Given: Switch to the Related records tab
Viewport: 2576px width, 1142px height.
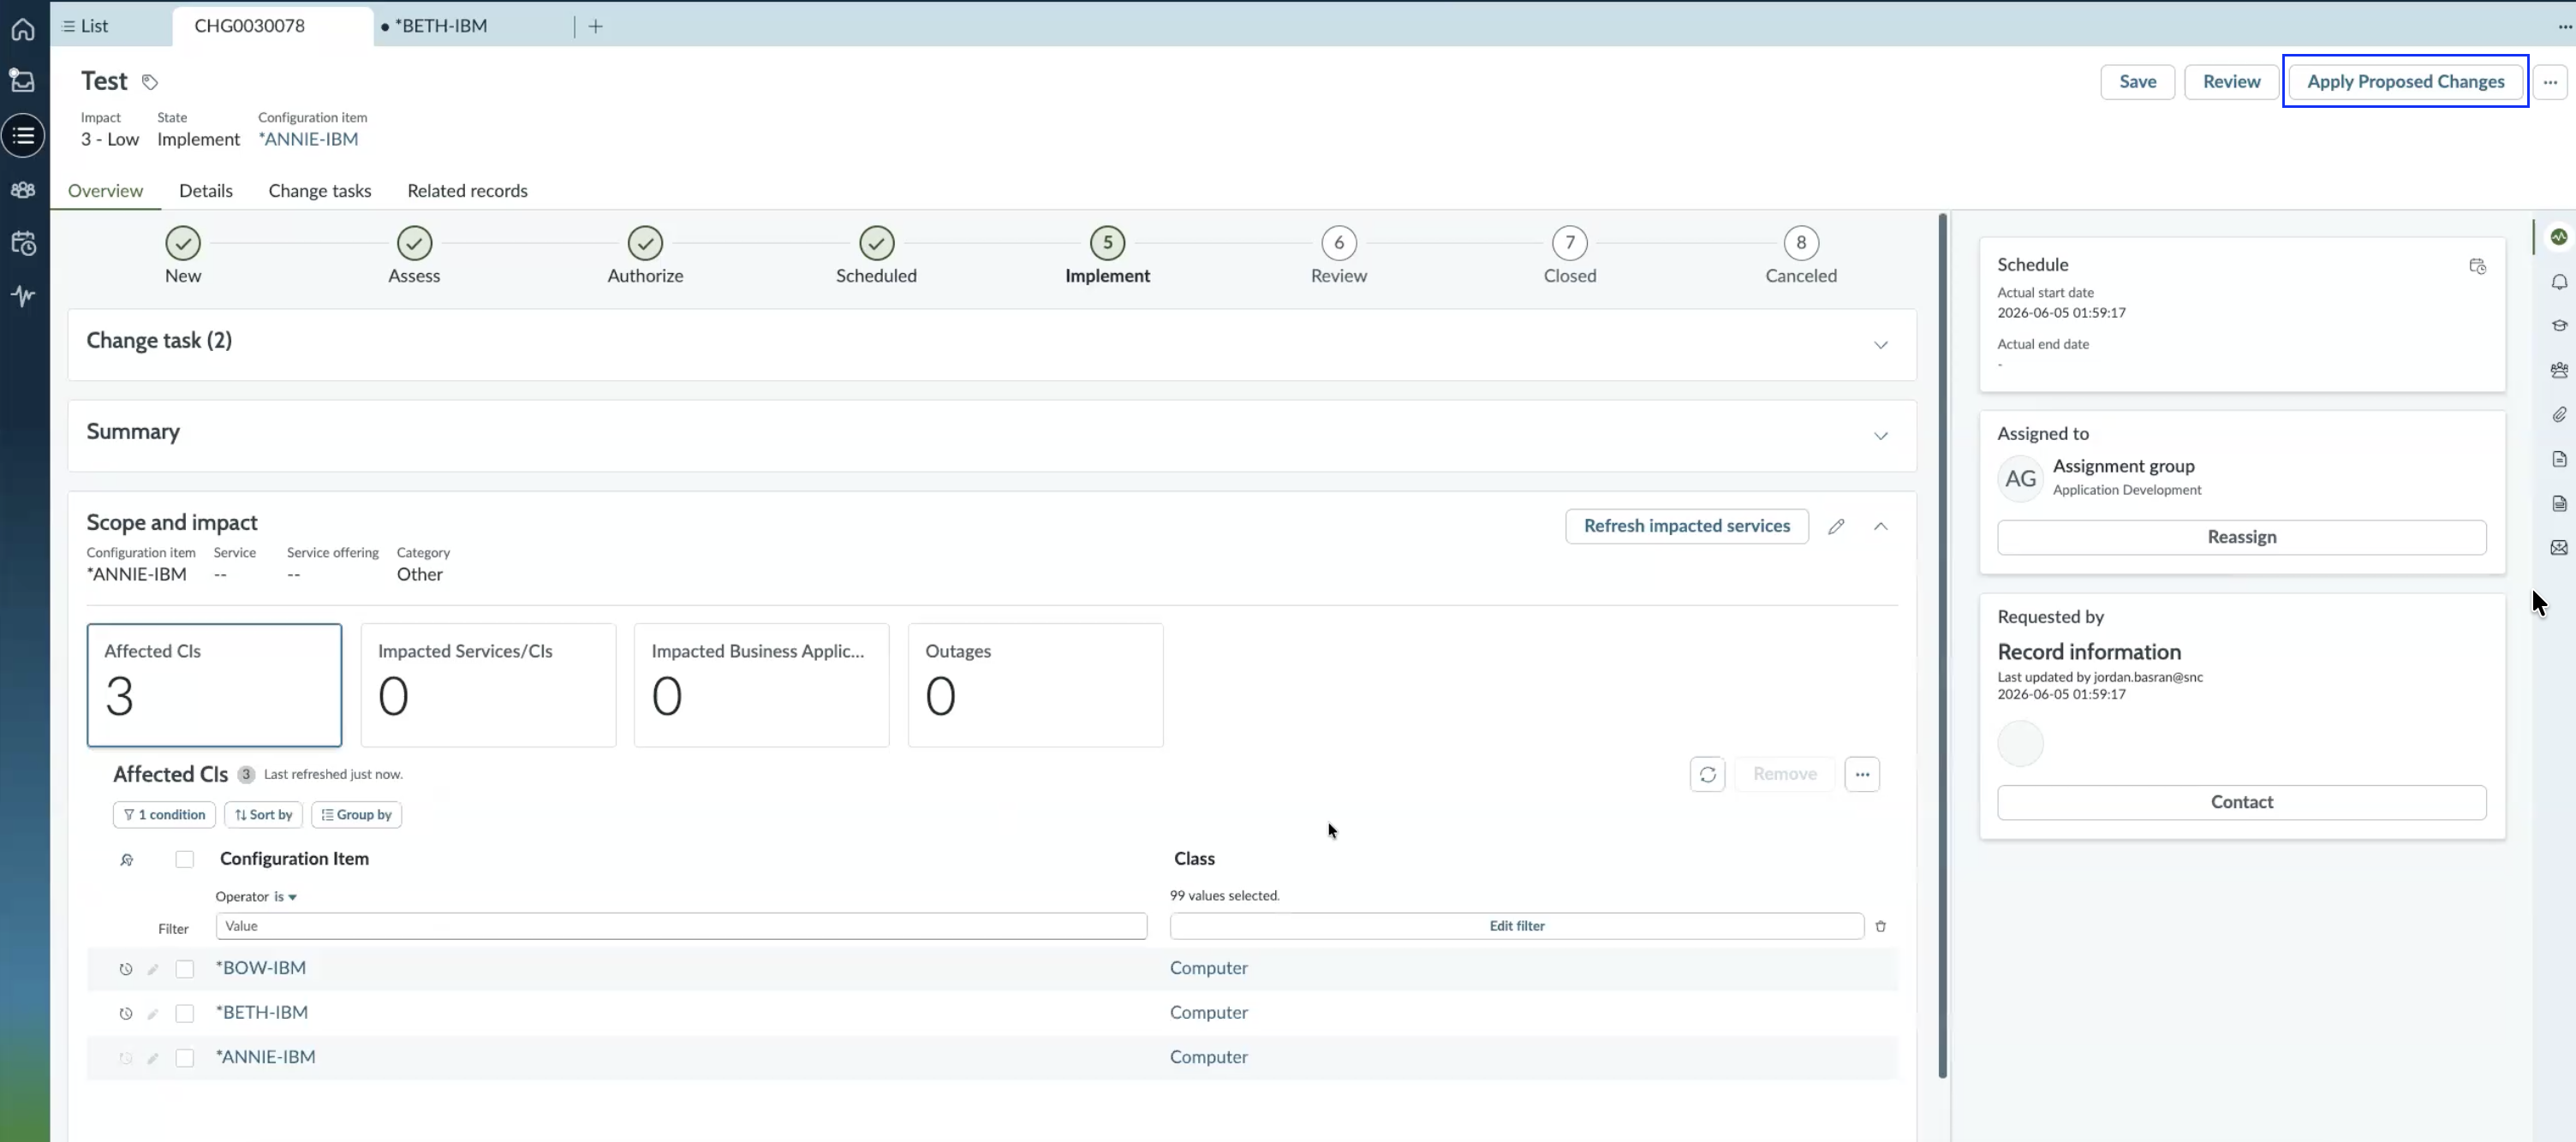Looking at the screenshot, I should 467,190.
